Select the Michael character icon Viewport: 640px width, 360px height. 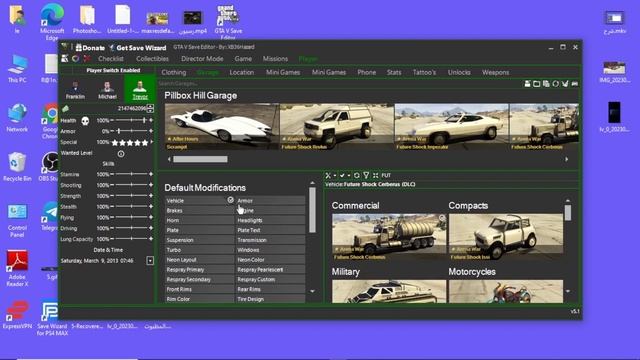coord(107,90)
